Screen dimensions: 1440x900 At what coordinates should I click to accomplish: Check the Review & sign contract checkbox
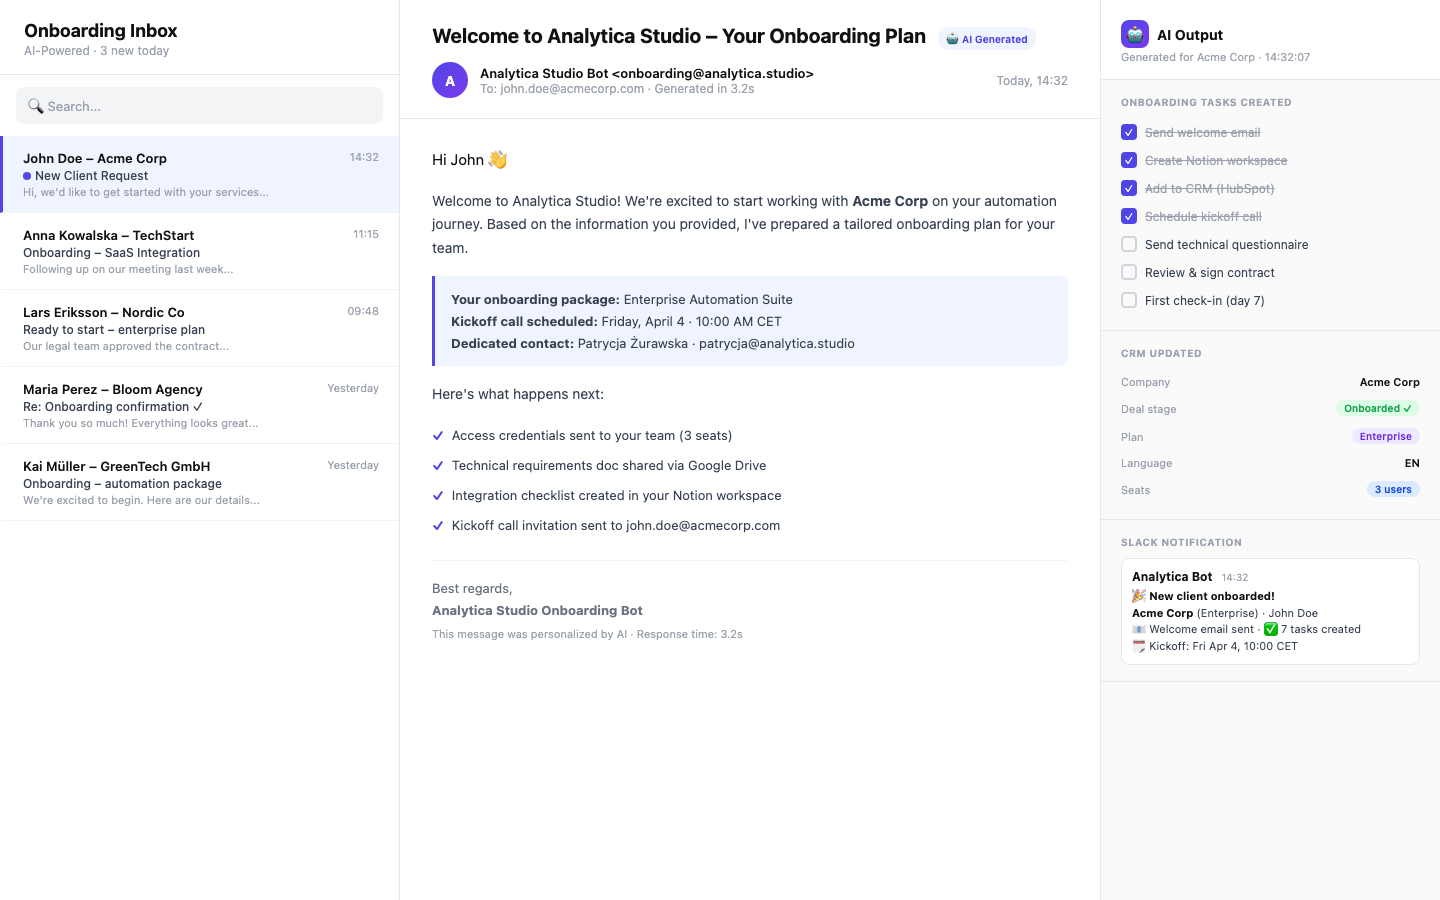(x=1129, y=272)
